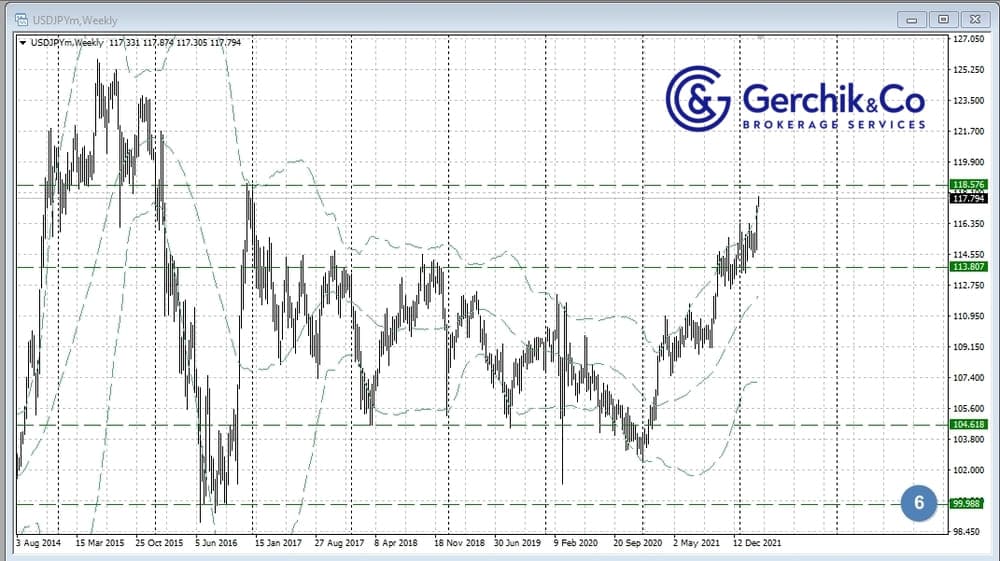Click the 99.988 green price level tag
This screenshot has height=561, width=1000.
click(969, 503)
